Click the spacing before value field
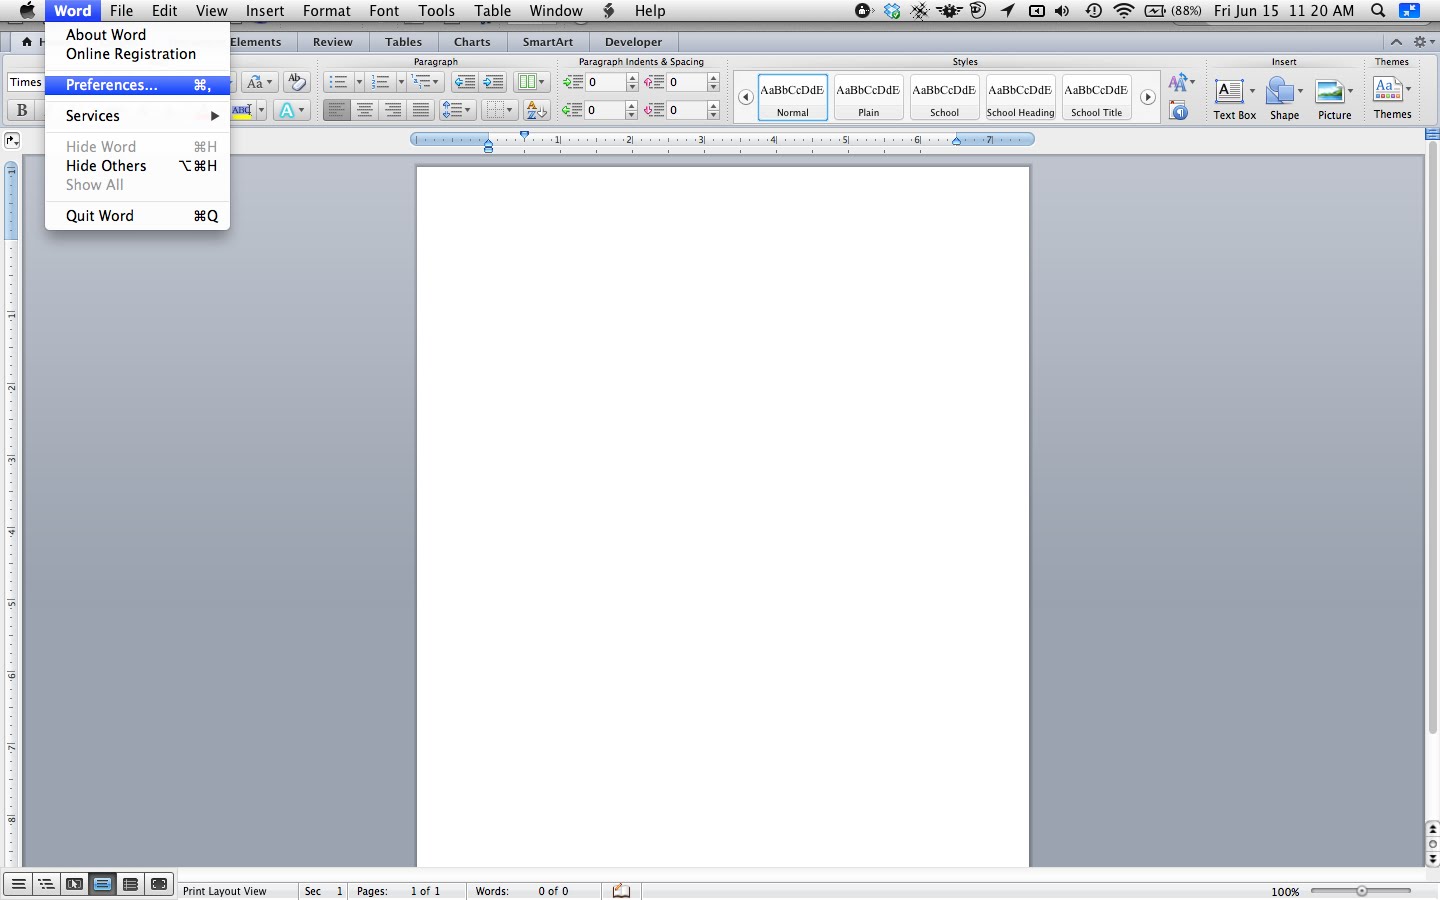Viewport: 1440px width, 900px height. (x=686, y=82)
